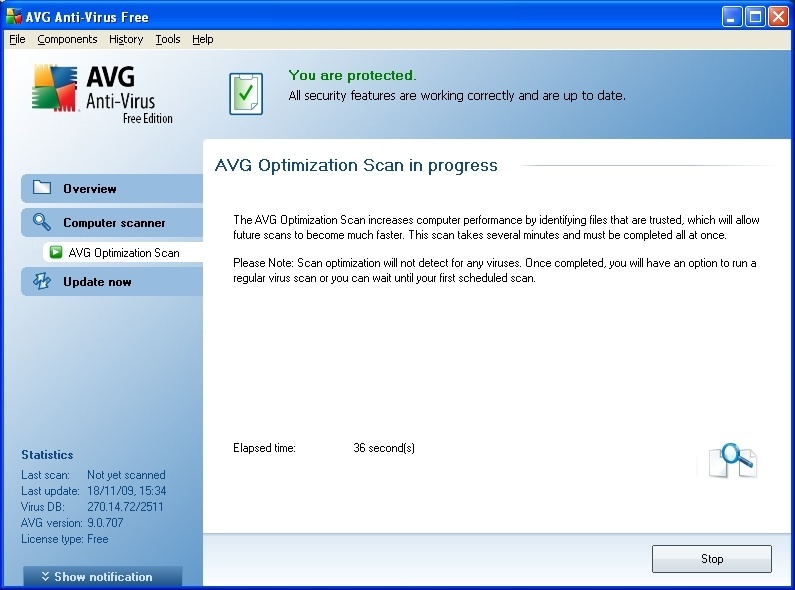Open the File menu
The width and height of the screenshot is (795, 590).
(17, 39)
